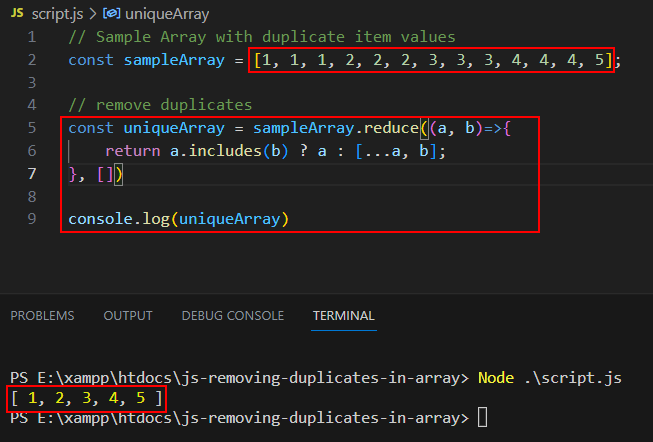
Task: Select the TERMINAL tab
Action: tap(344, 316)
